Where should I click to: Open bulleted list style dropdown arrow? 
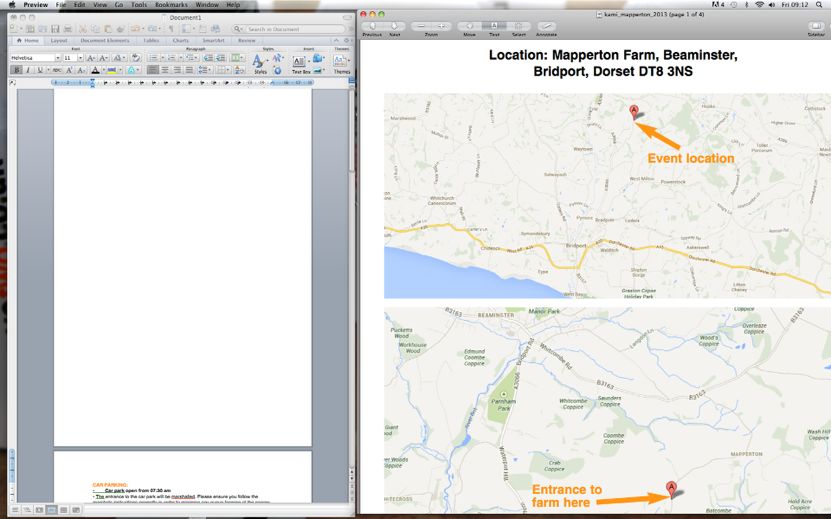pyautogui.click(x=162, y=58)
